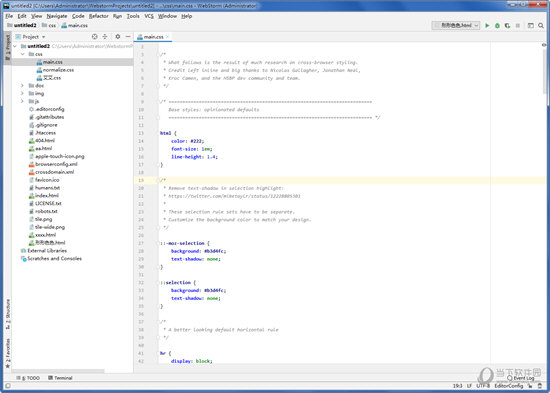This screenshot has height=393, width=550.
Task: Click tool window quick-access icon in status bar corner
Action: click(x=7, y=386)
